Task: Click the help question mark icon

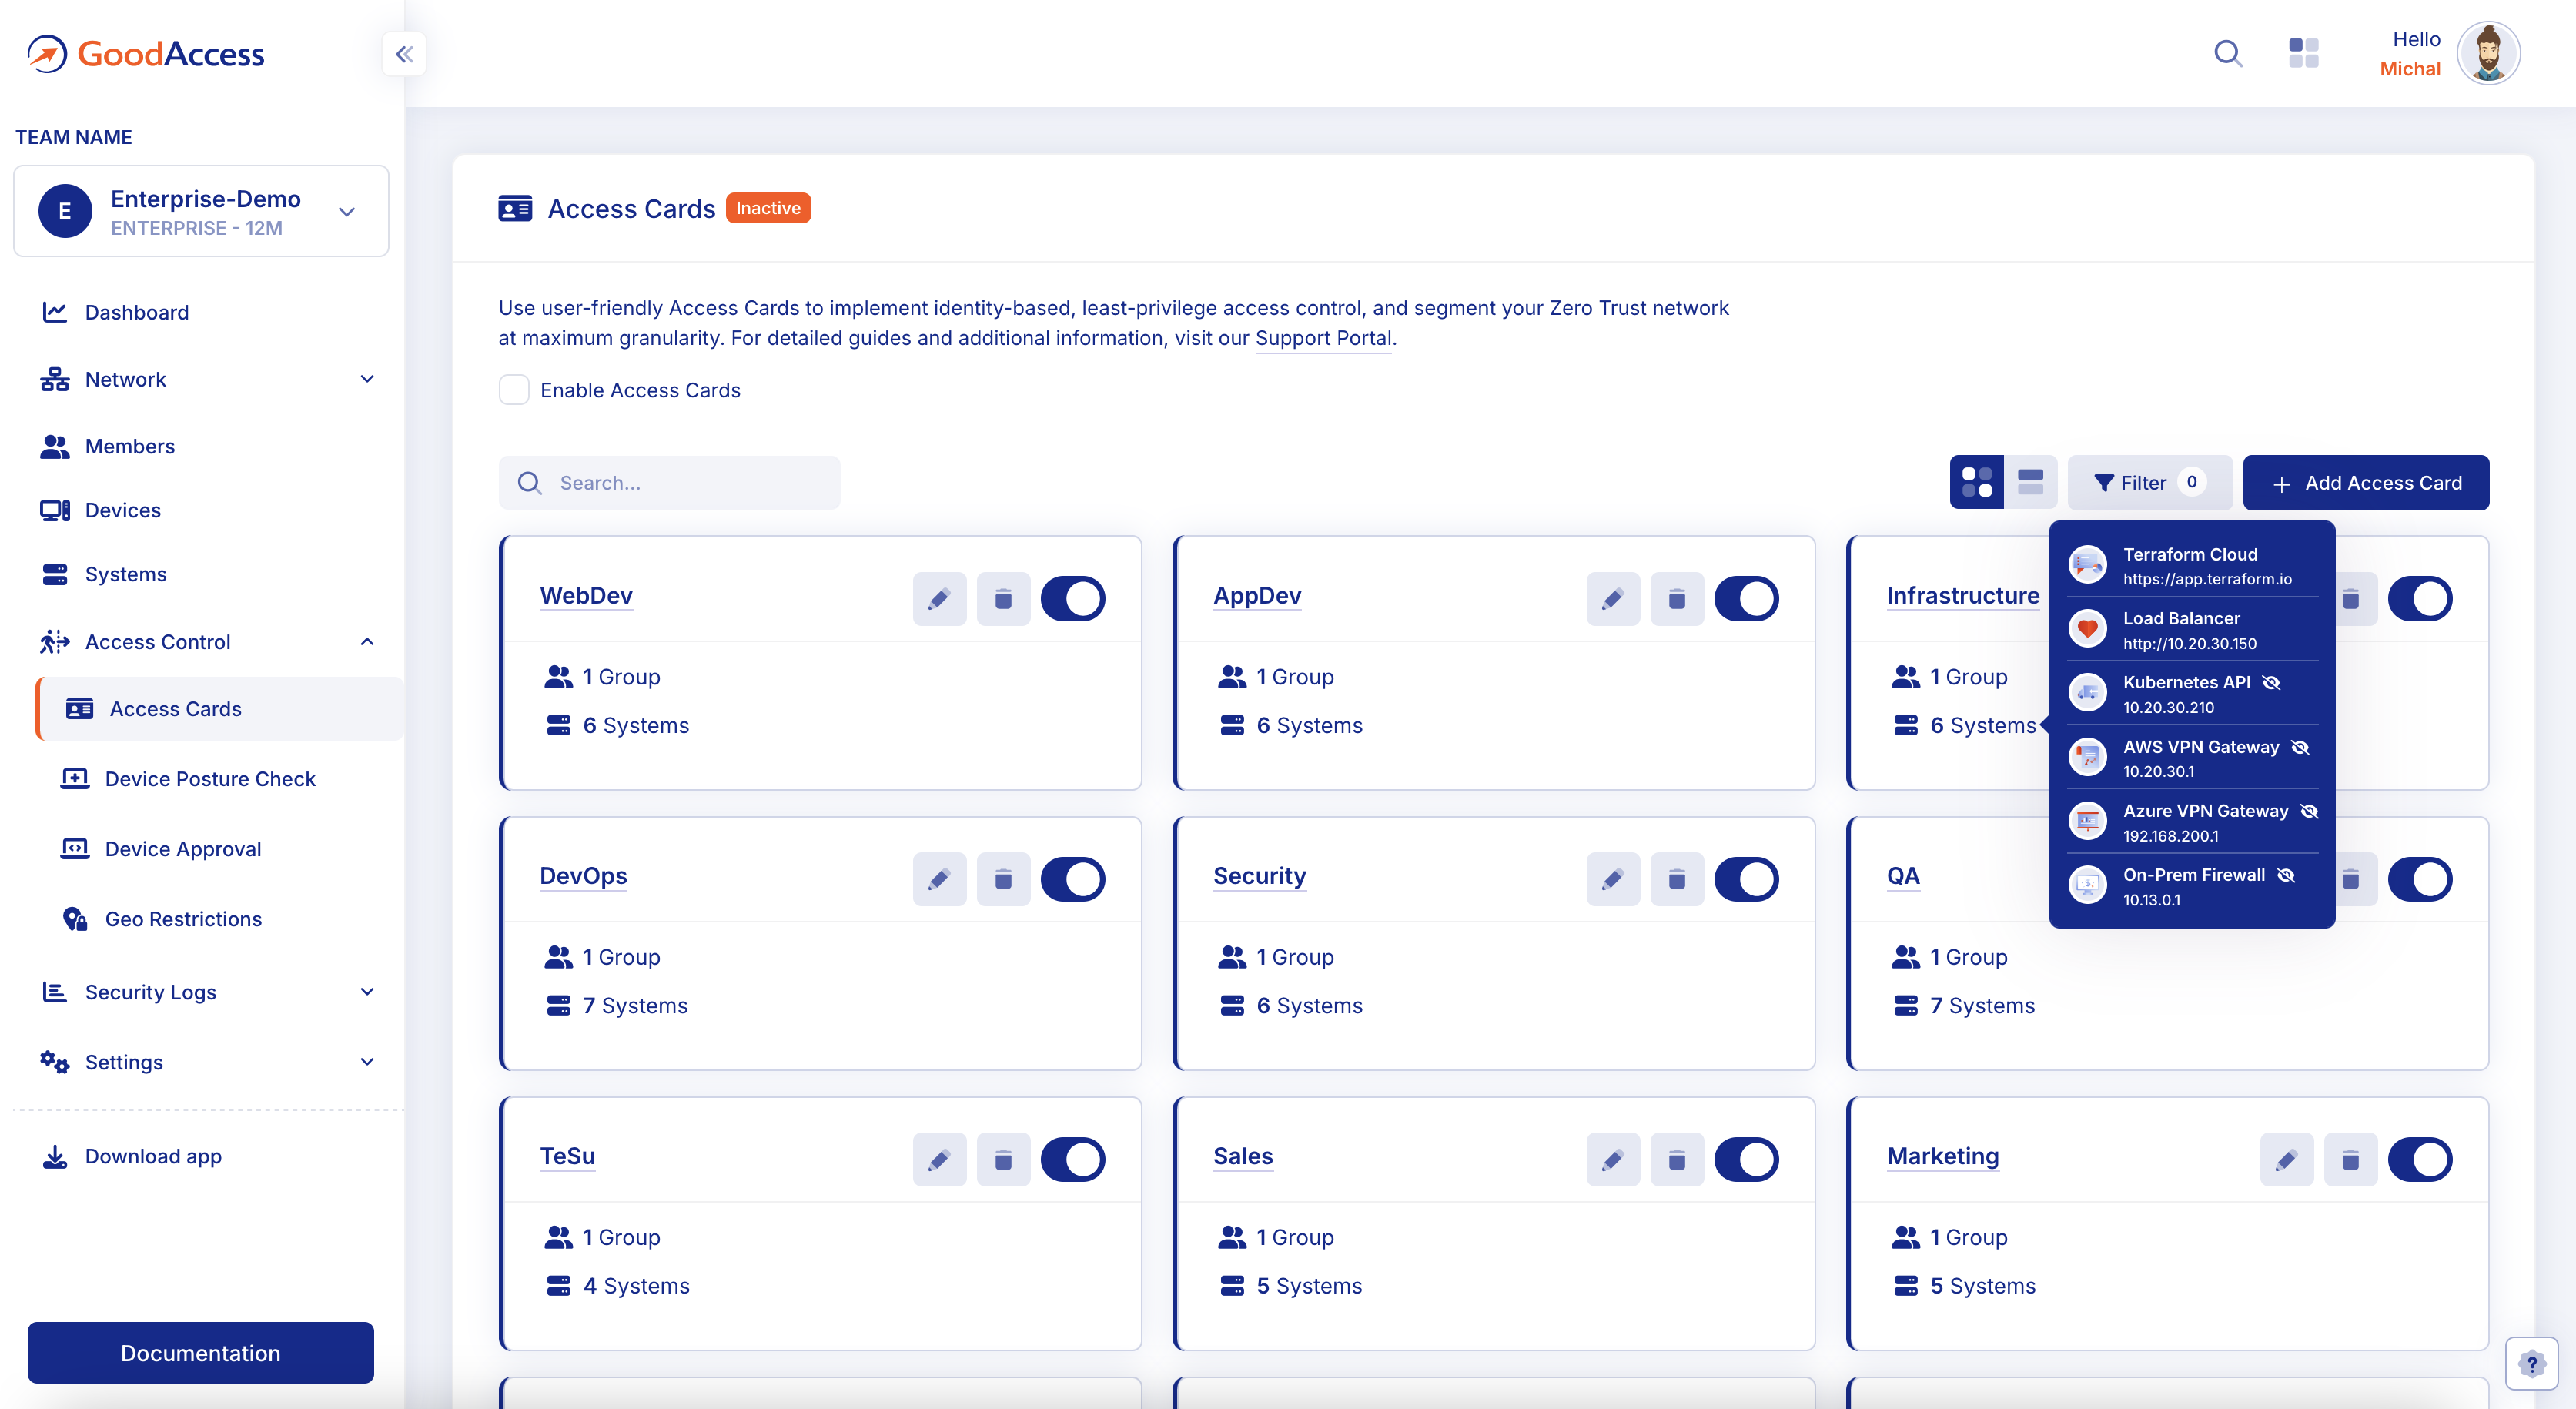Action: [x=2531, y=1363]
